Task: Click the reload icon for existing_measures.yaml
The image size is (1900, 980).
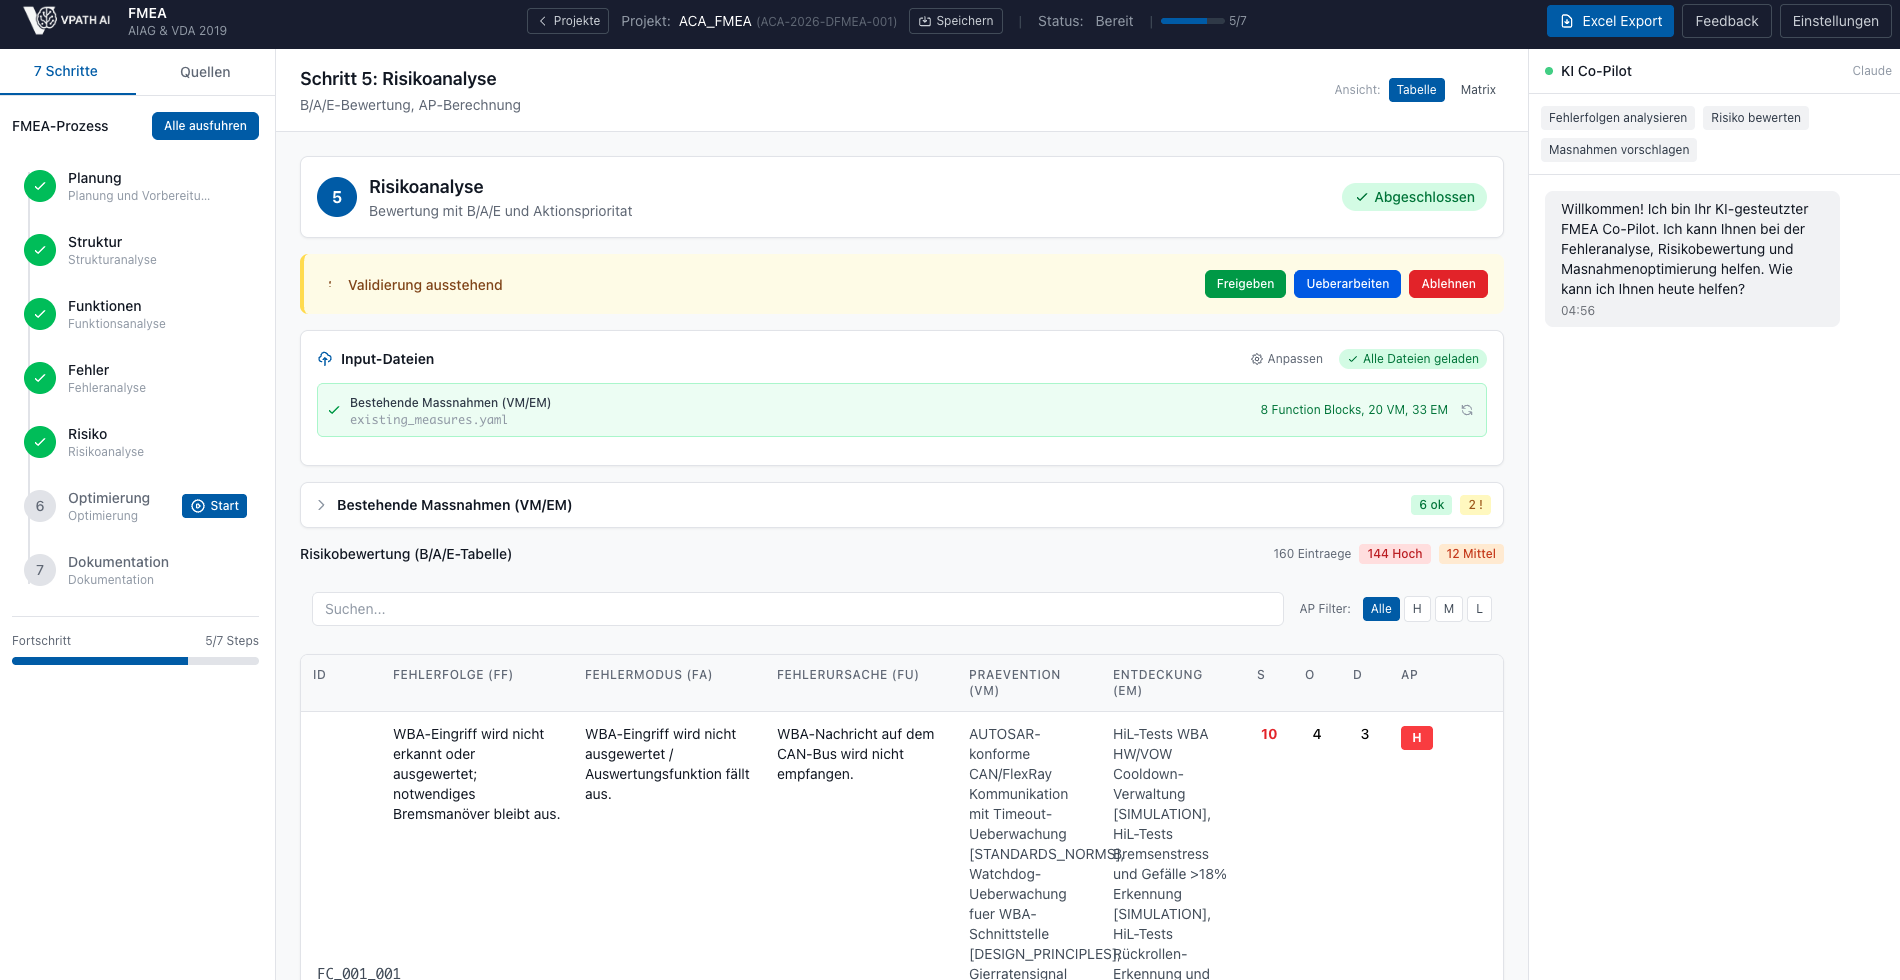Action: click(1467, 410)
